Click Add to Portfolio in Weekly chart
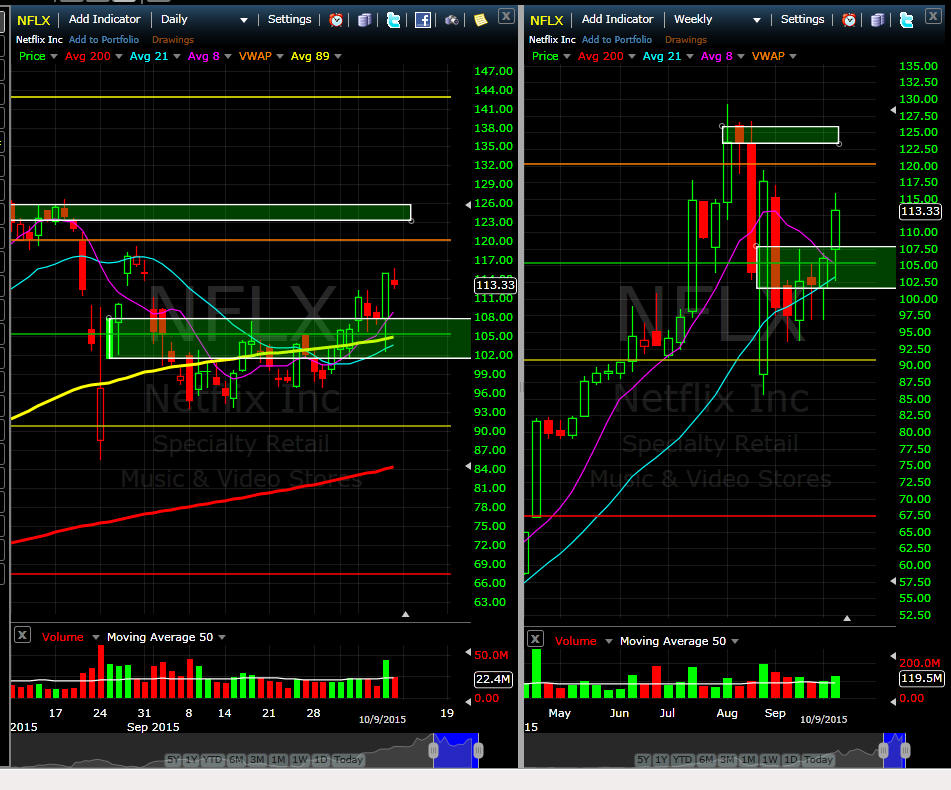 (x=617, y=39)
